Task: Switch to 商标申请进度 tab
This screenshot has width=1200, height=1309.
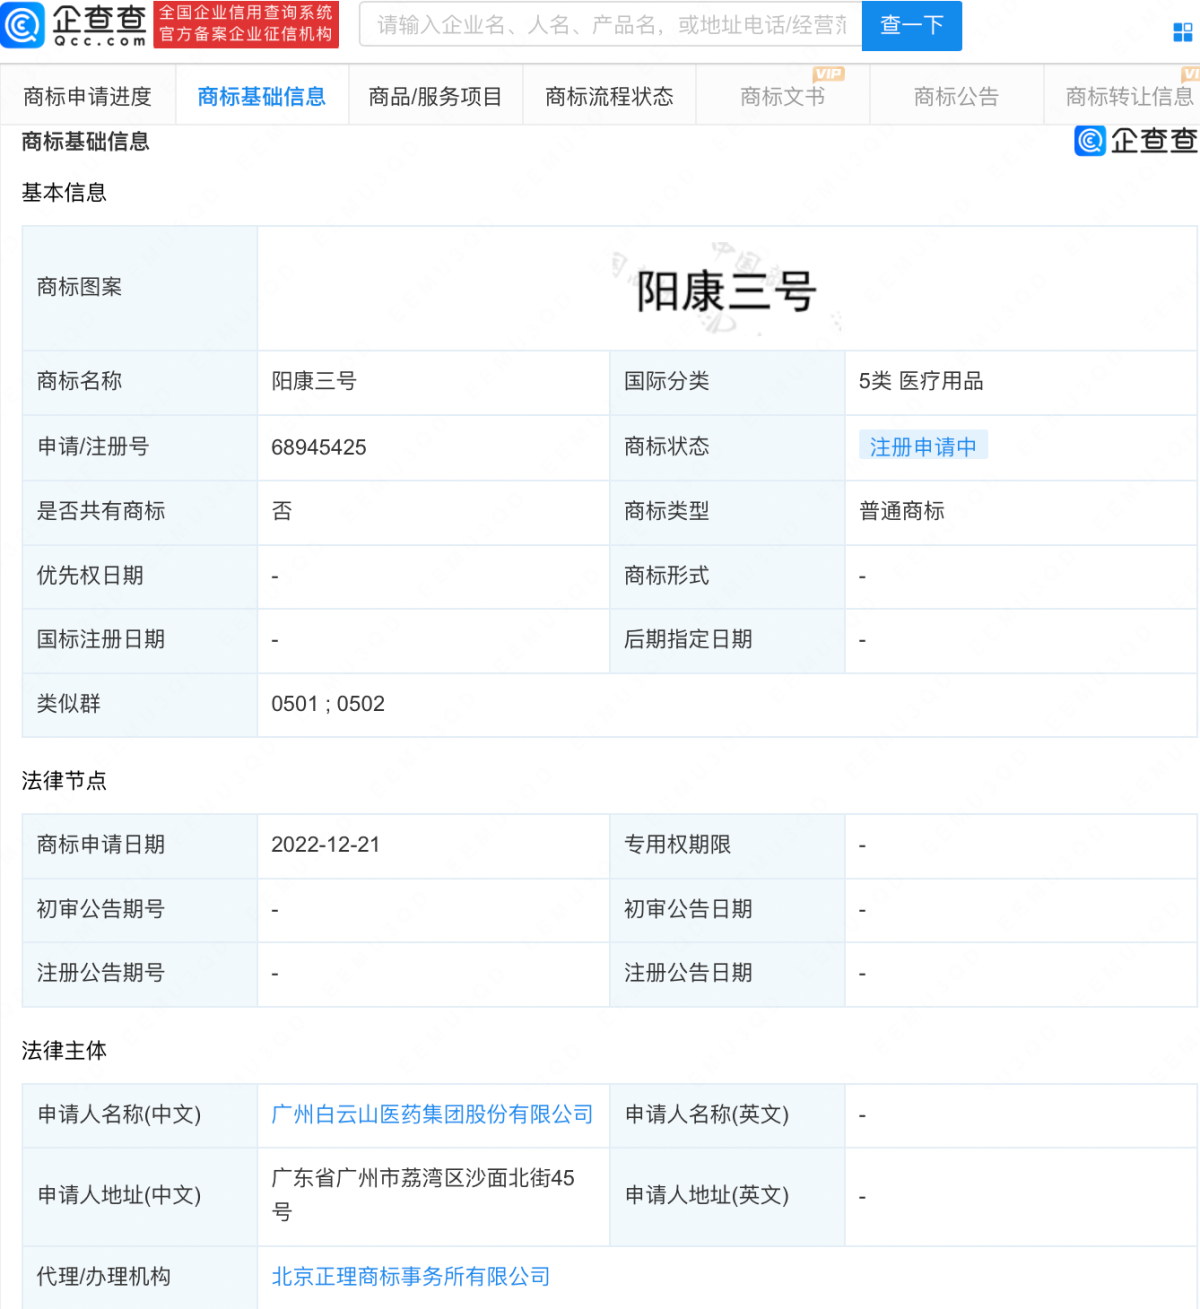Action: (x=87, y=96)
